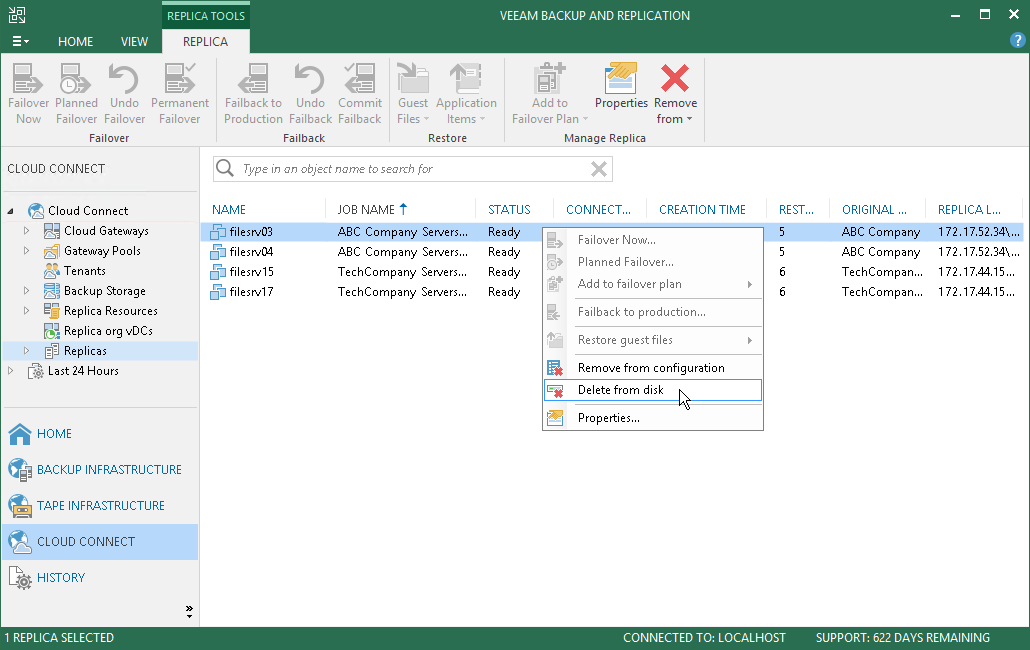Choose Delete from disk in context menu

coord(653,390)
